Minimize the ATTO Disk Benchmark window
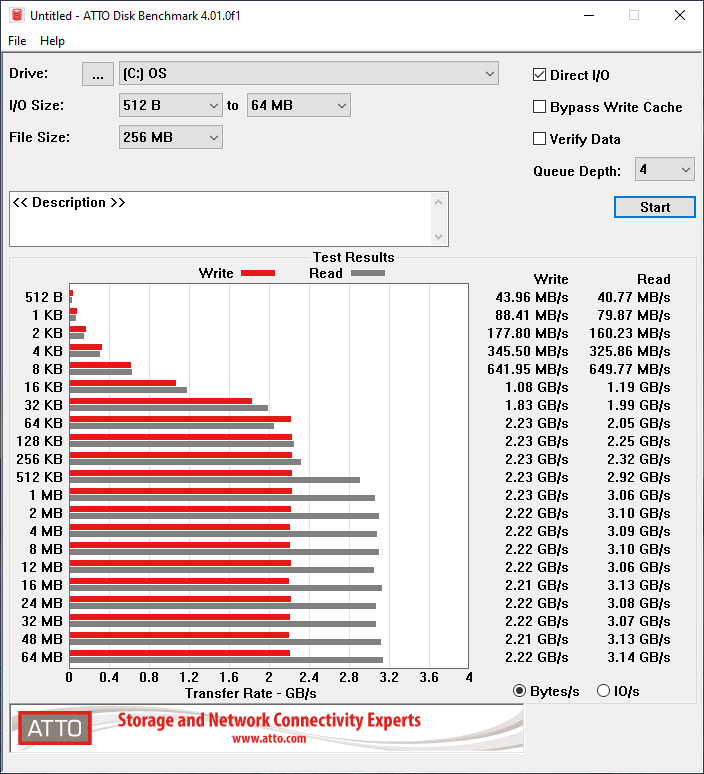This screenshot has height=774, width=704. coord(589,15)
